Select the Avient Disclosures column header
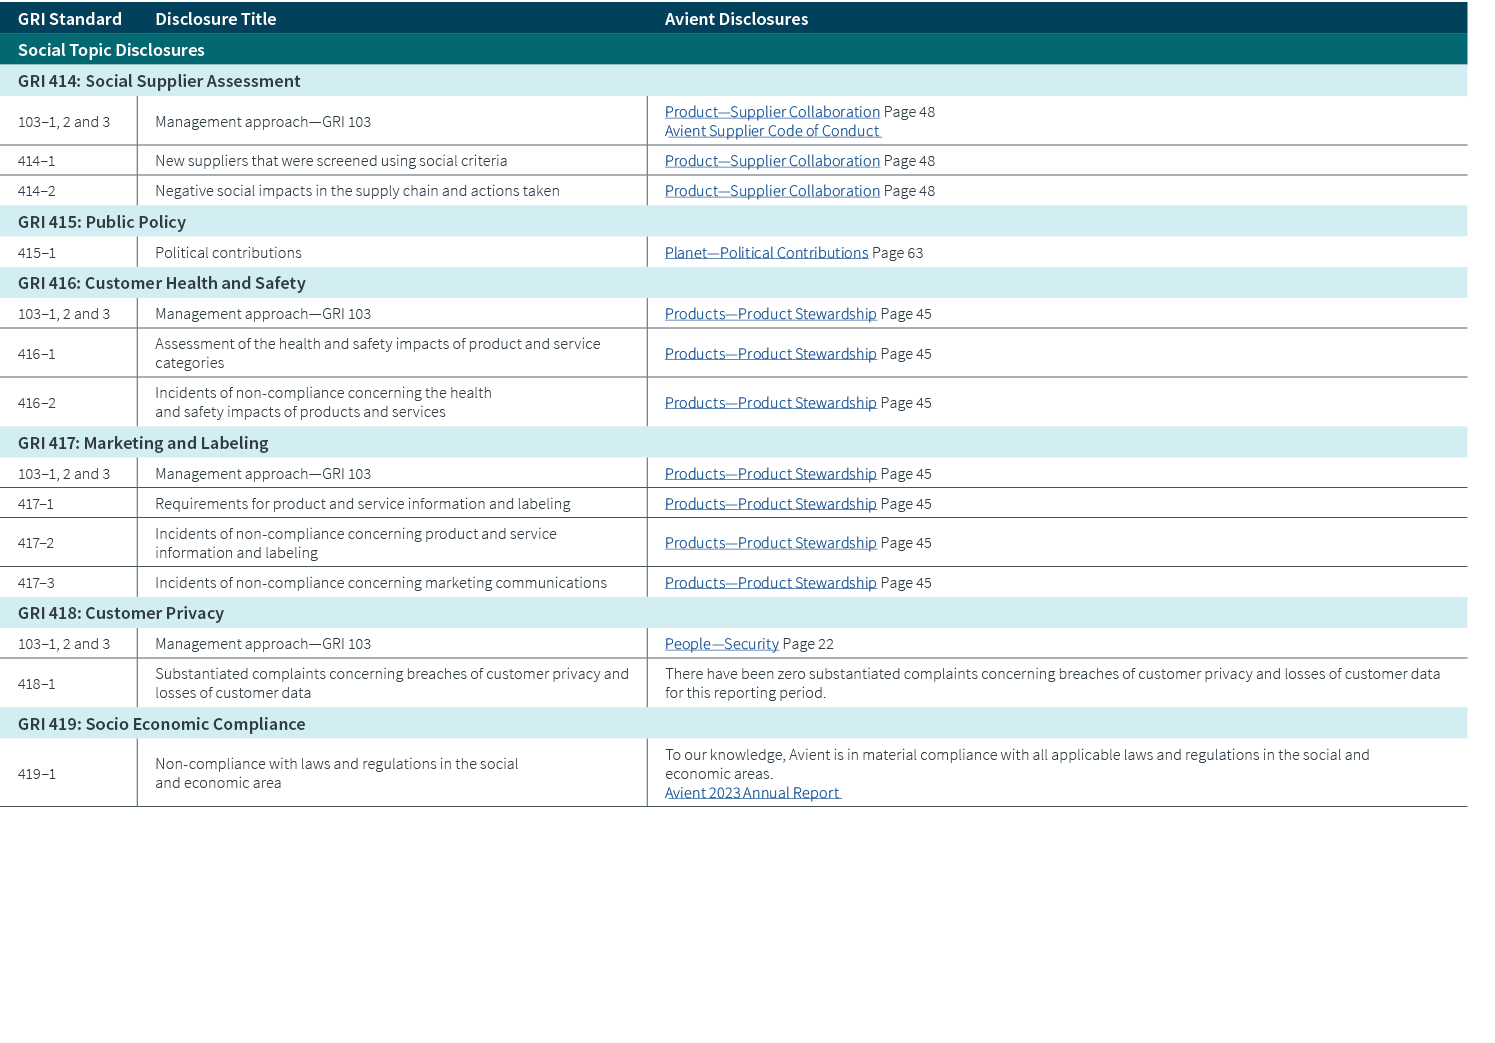 736,18
